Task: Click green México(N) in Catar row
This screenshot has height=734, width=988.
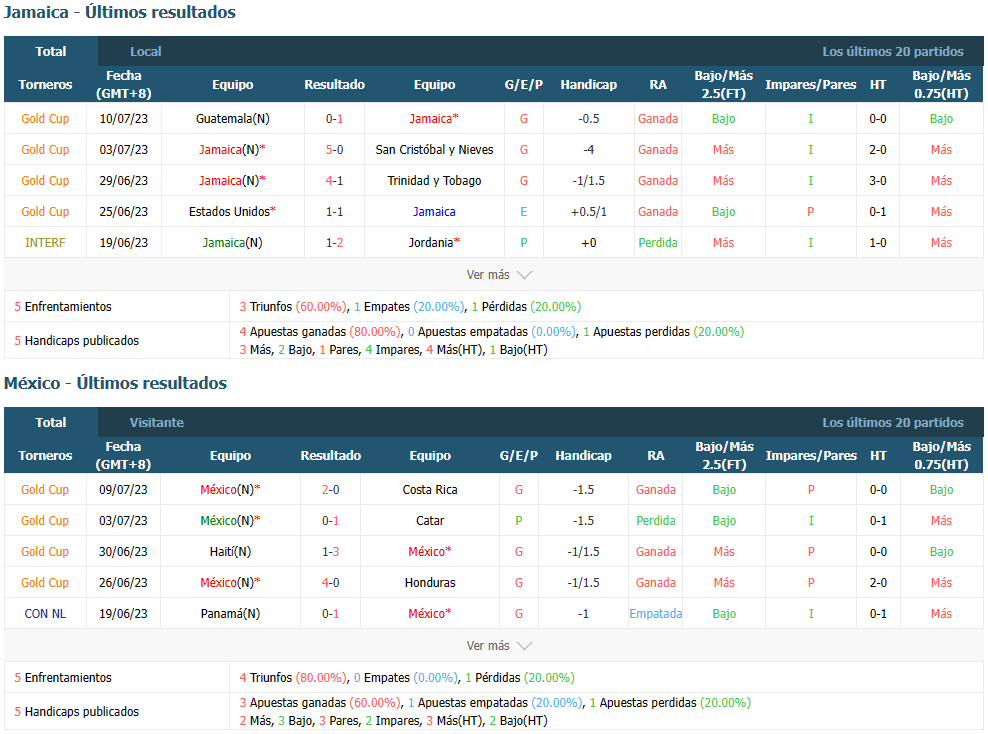Action: coord(230,520)
